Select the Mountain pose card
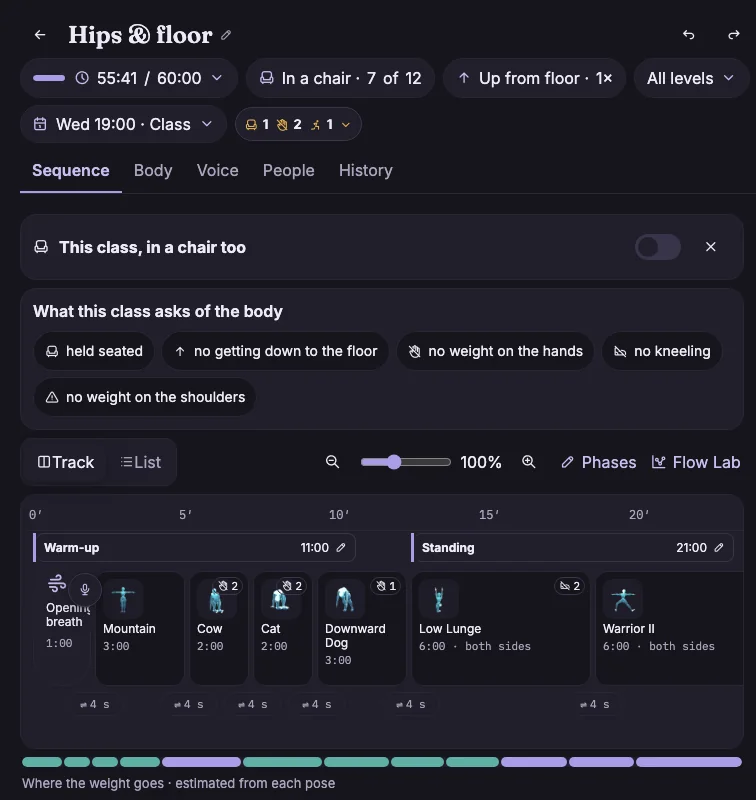Viewport: 756px width, 800px height. 140,629
